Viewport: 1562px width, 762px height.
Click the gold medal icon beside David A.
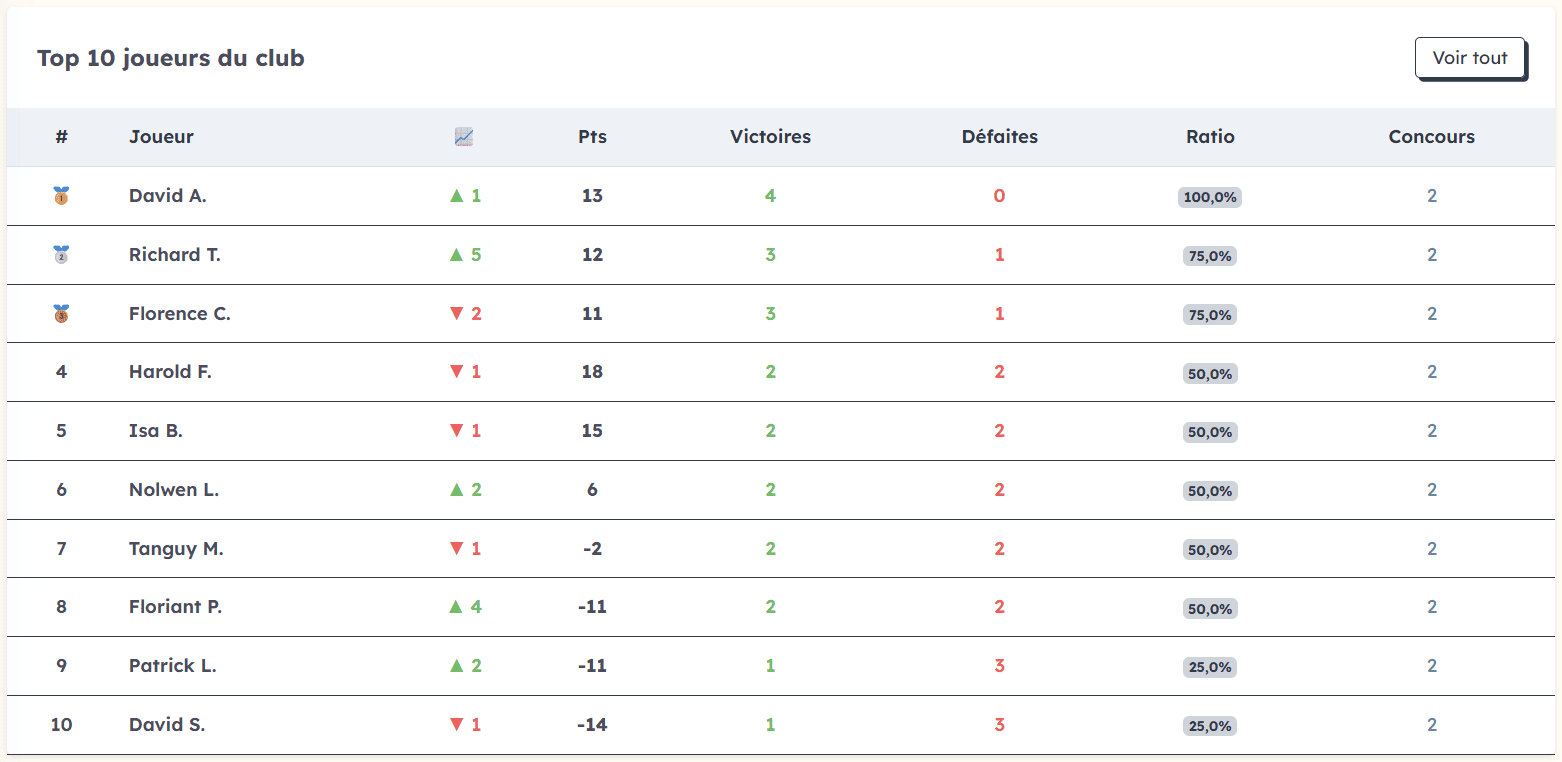61,196
